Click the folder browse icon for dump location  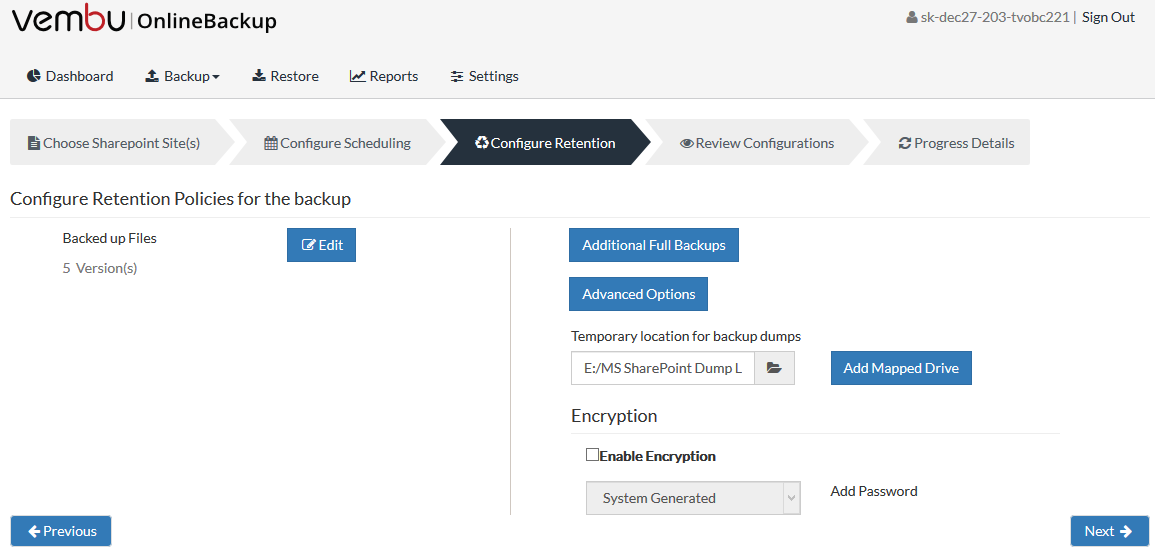774,367
